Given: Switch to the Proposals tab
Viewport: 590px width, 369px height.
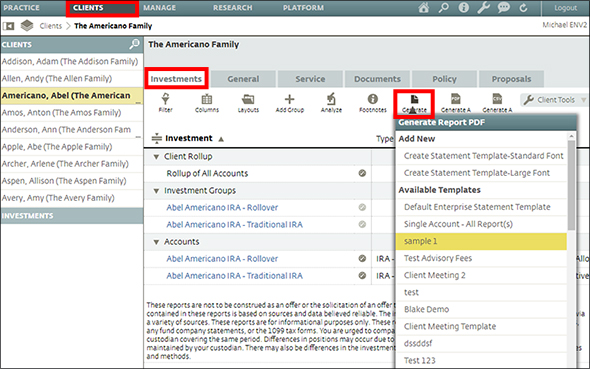Looking at the screenshot, I should tap(511, 79).
